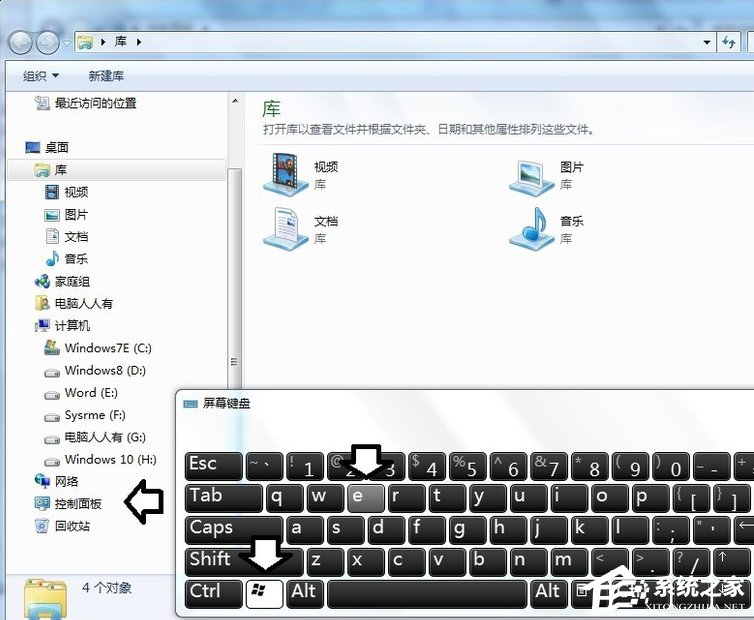
Task: Open the 组织 menu
Action: pos(41,76)
